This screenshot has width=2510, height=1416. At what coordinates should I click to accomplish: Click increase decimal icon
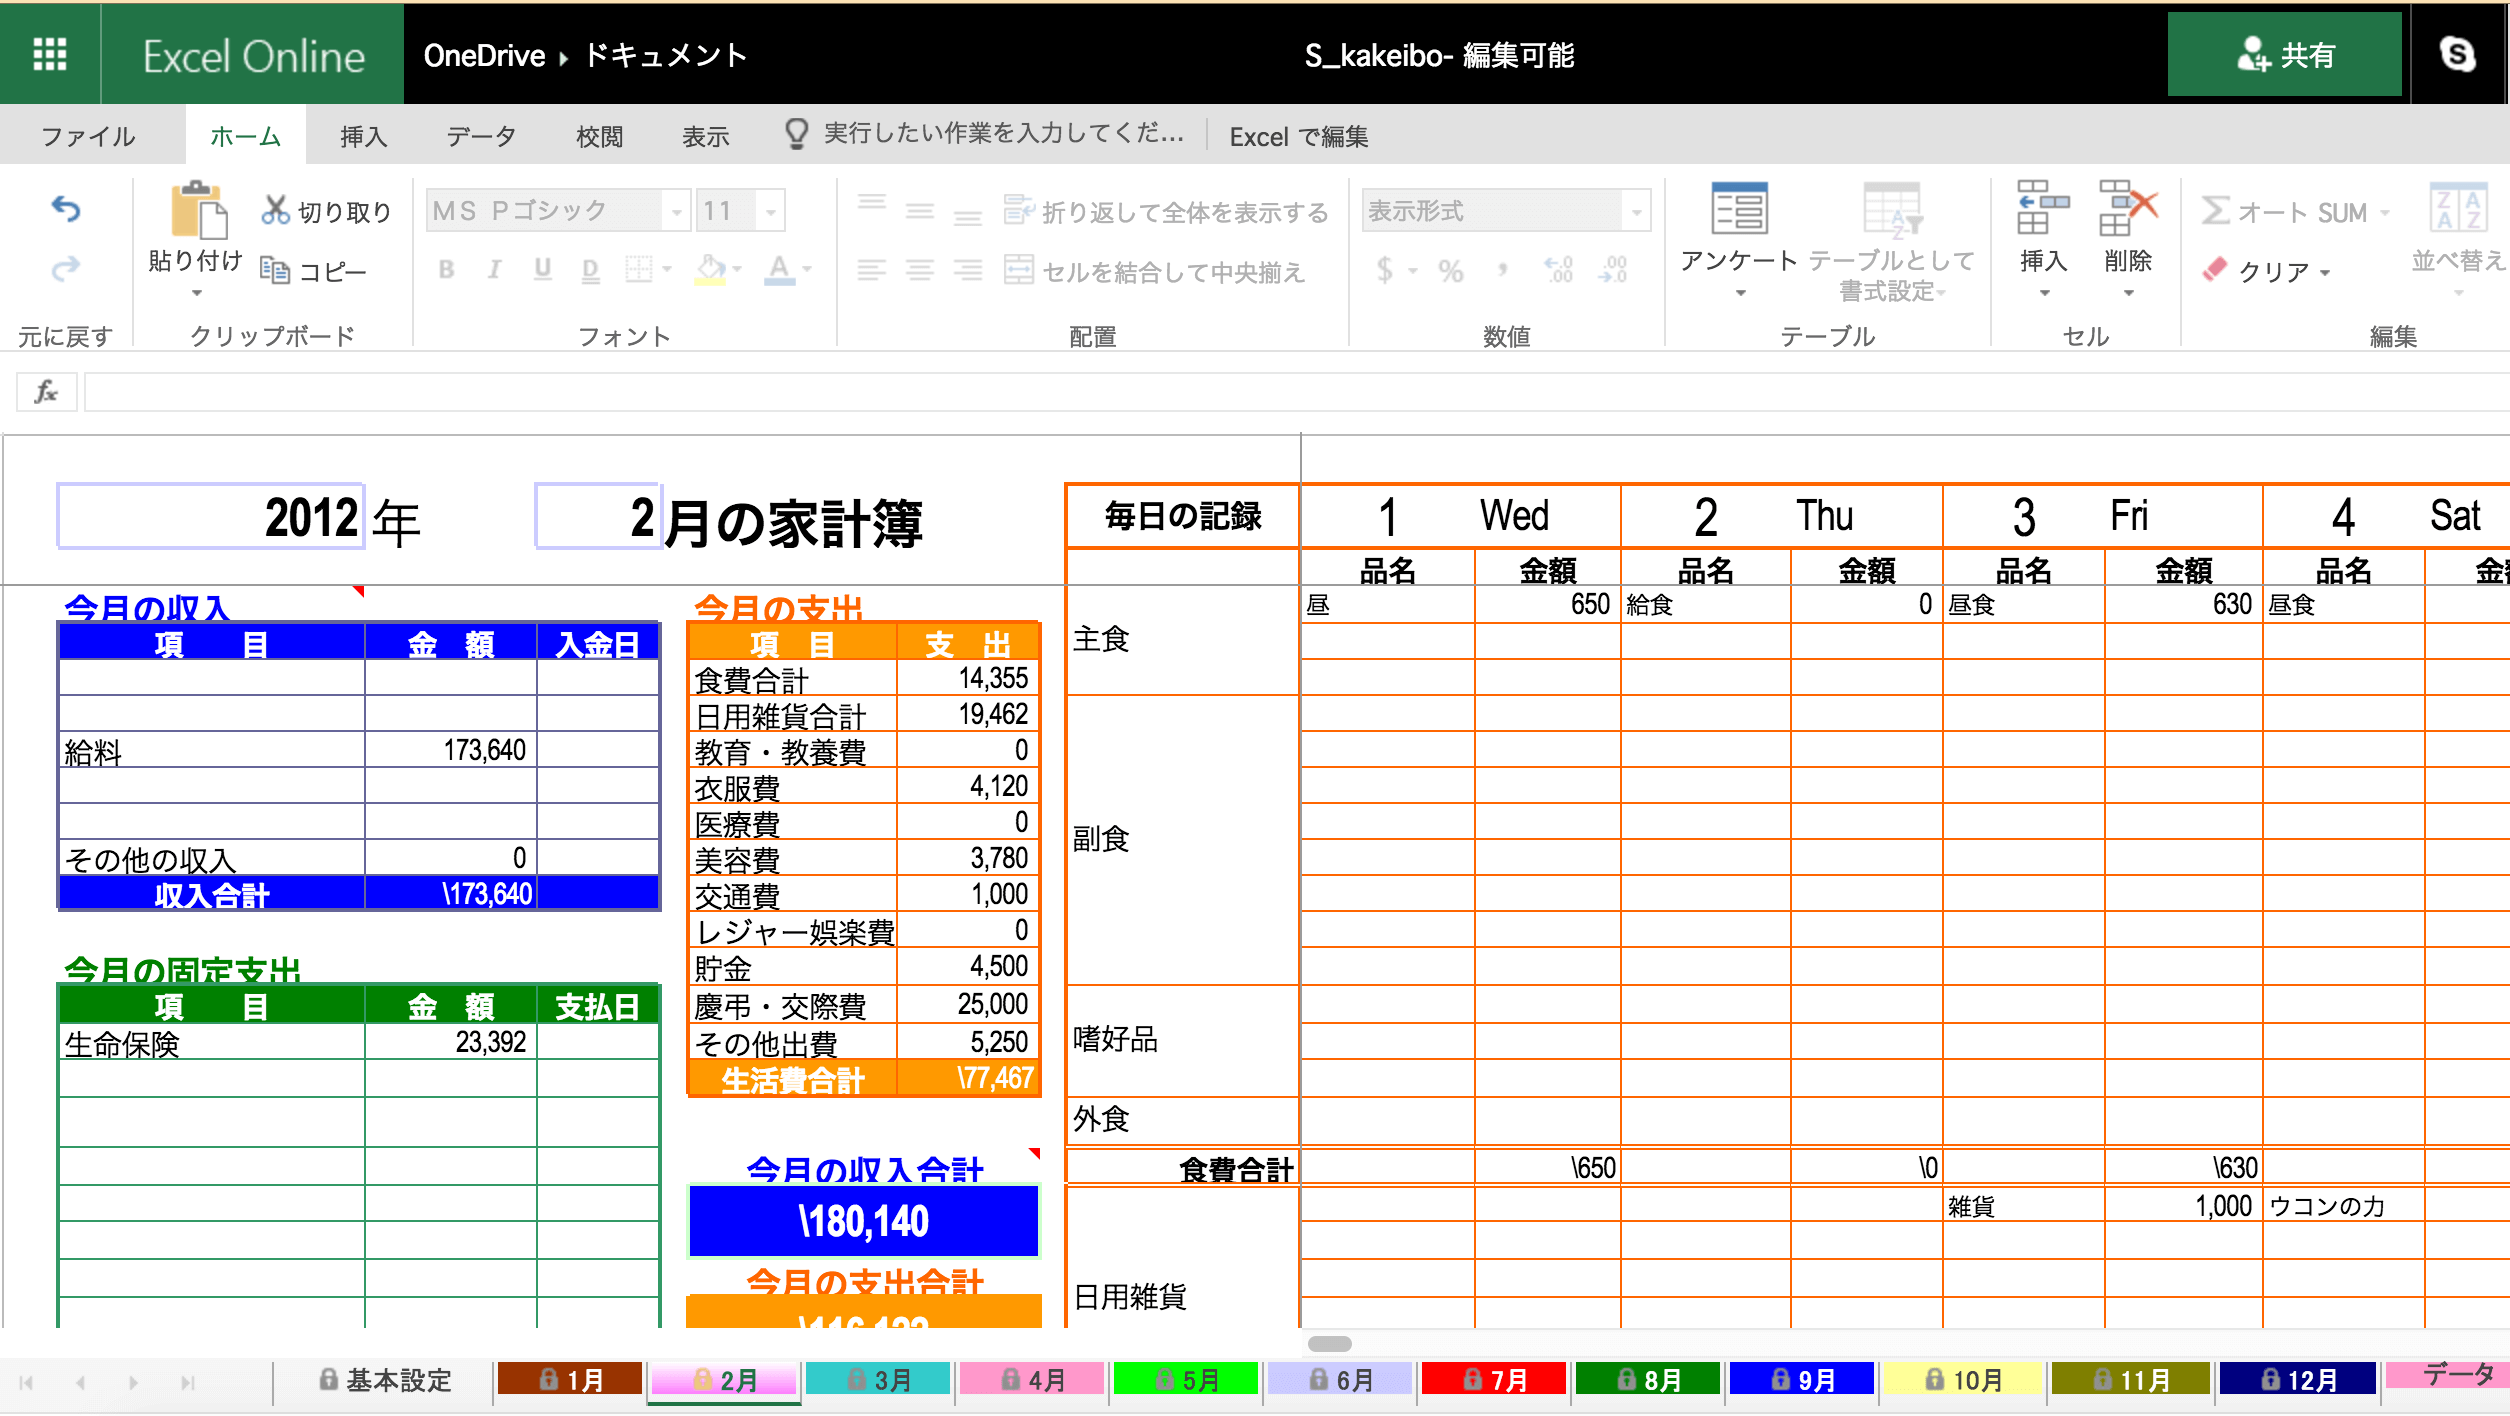1559,270
